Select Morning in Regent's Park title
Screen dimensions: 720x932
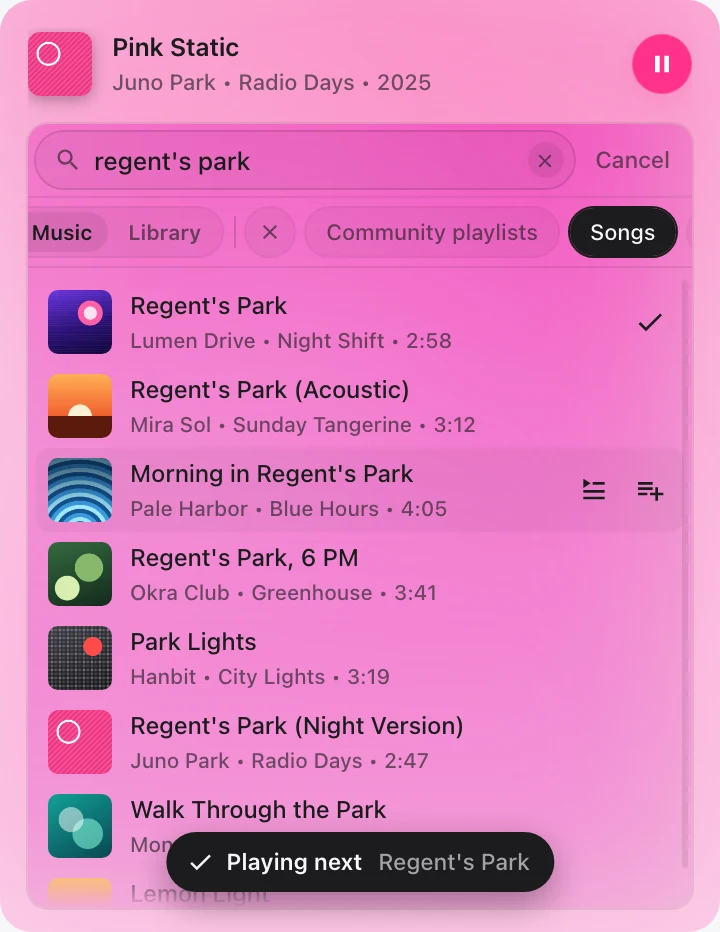(x=272, y=474)
